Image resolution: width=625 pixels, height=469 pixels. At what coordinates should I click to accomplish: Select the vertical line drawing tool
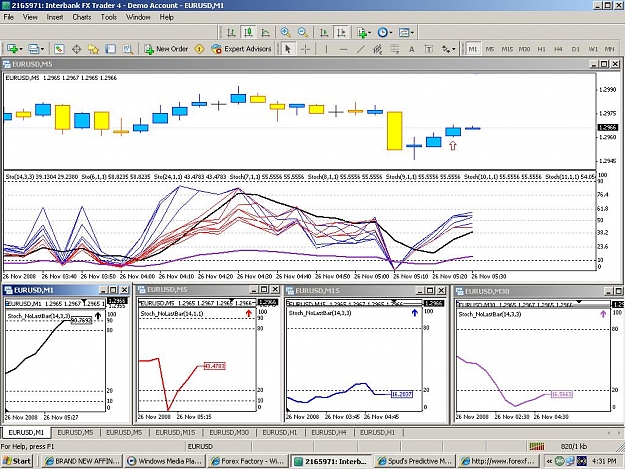click(x=326, y=49)
